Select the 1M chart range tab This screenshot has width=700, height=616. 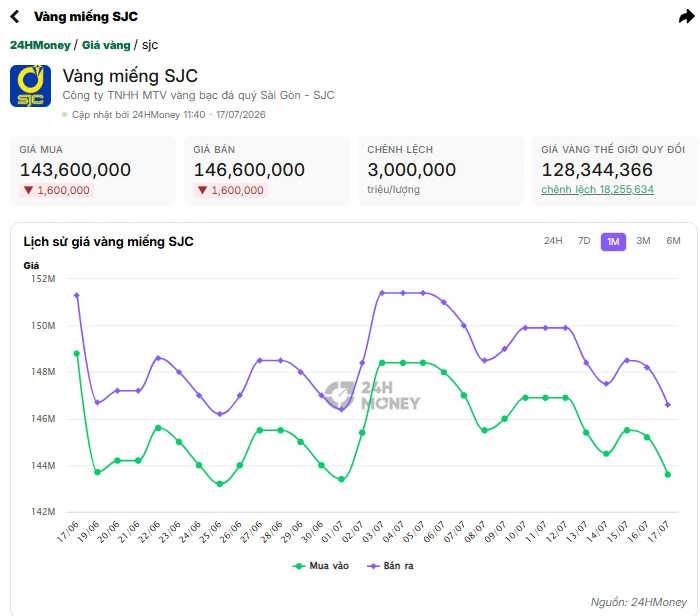(x=613, y=241)
